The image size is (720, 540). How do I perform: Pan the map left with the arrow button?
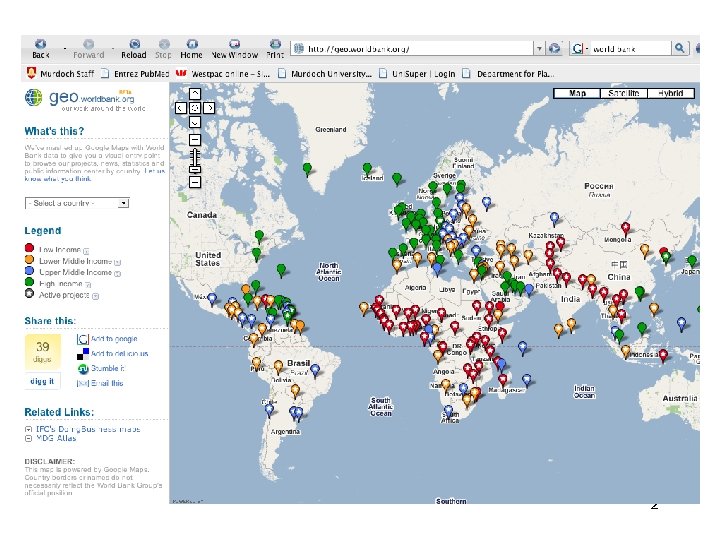[x=180, y=107]
